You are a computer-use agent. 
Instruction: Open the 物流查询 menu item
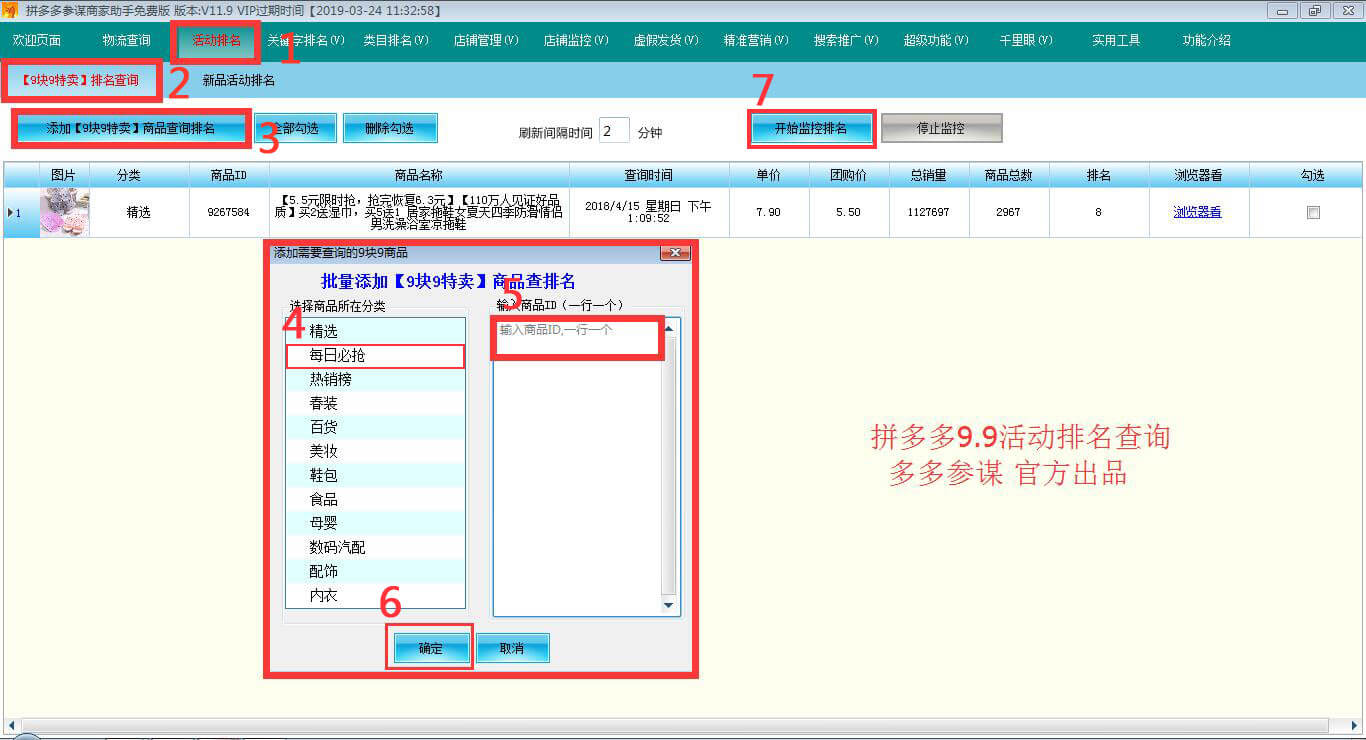[x=127, y=41]
